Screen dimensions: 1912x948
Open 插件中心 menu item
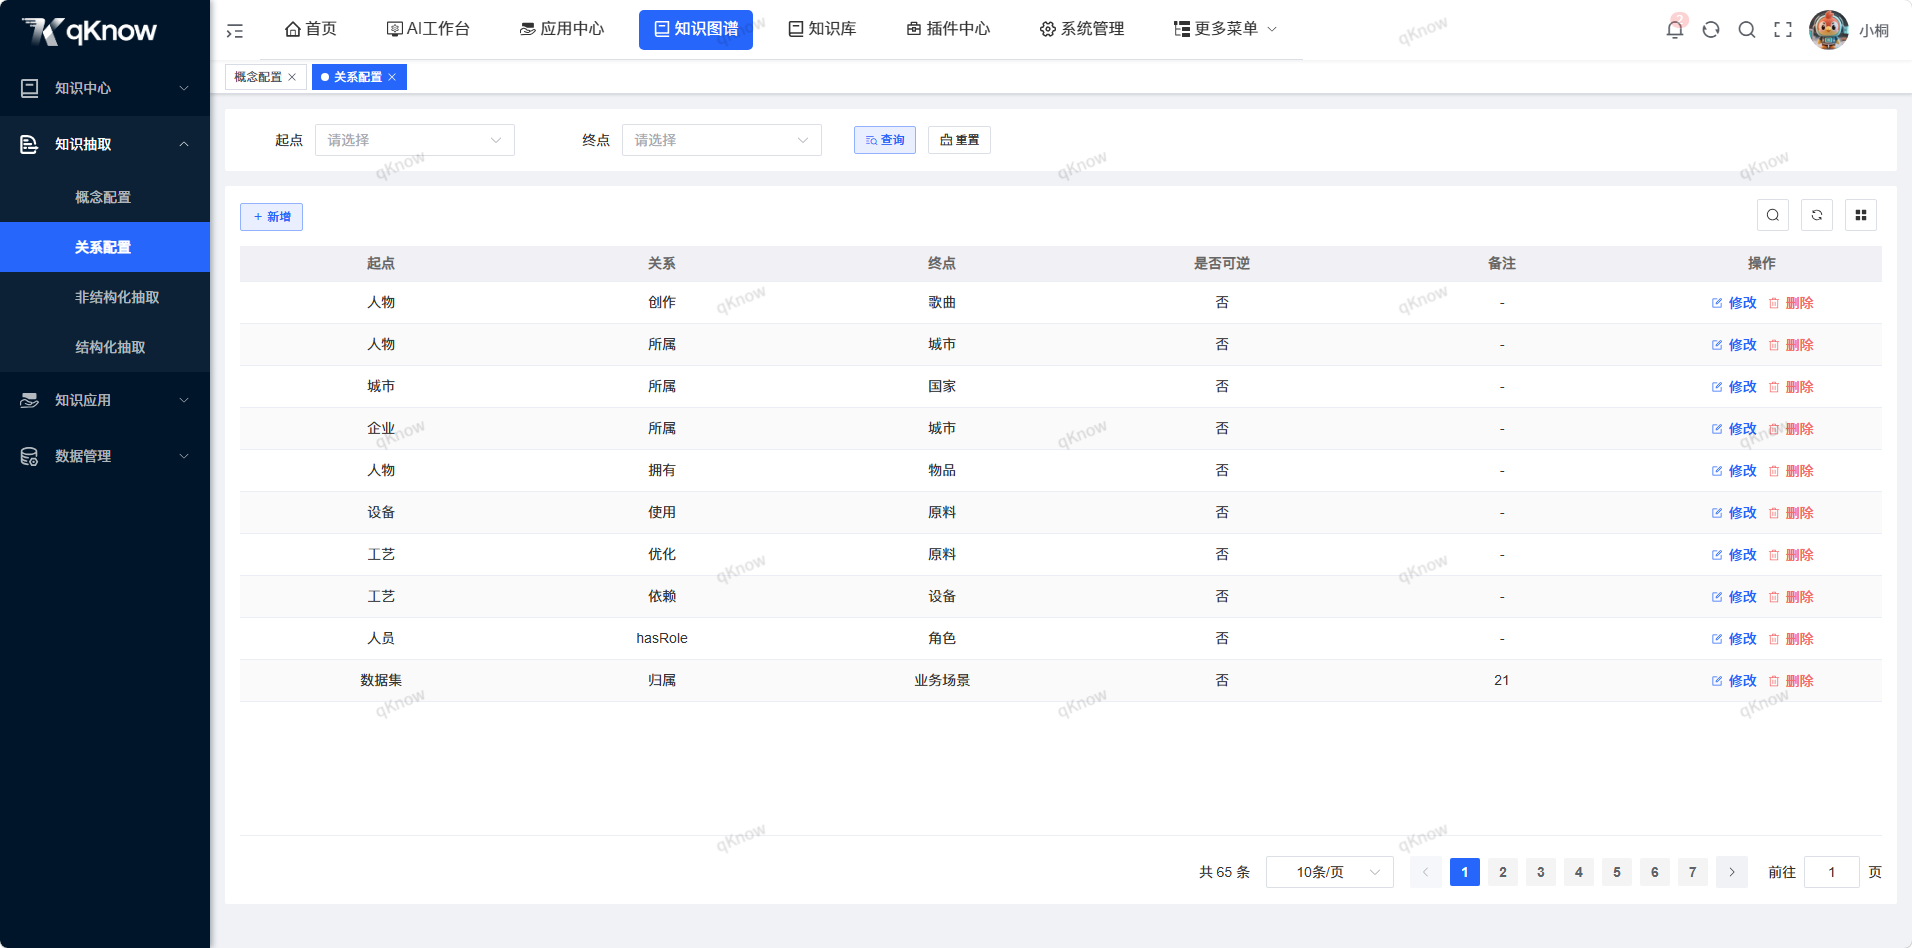click(948, 29)
